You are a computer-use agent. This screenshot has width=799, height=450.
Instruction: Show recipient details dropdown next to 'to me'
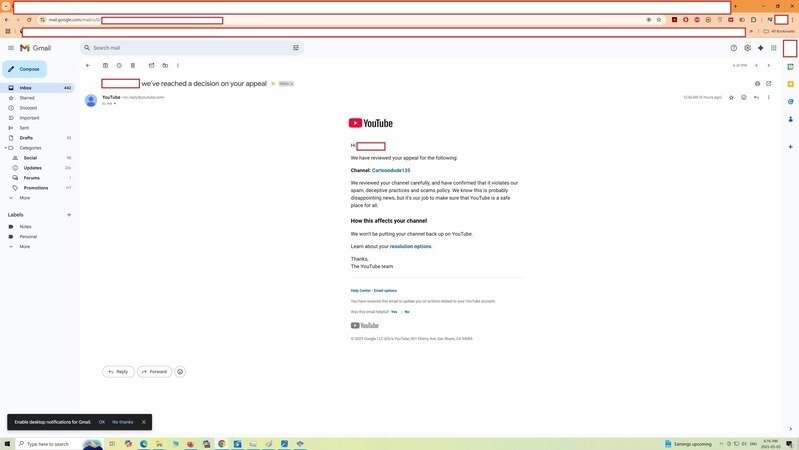pyautogui.click(x=115, y=103)
